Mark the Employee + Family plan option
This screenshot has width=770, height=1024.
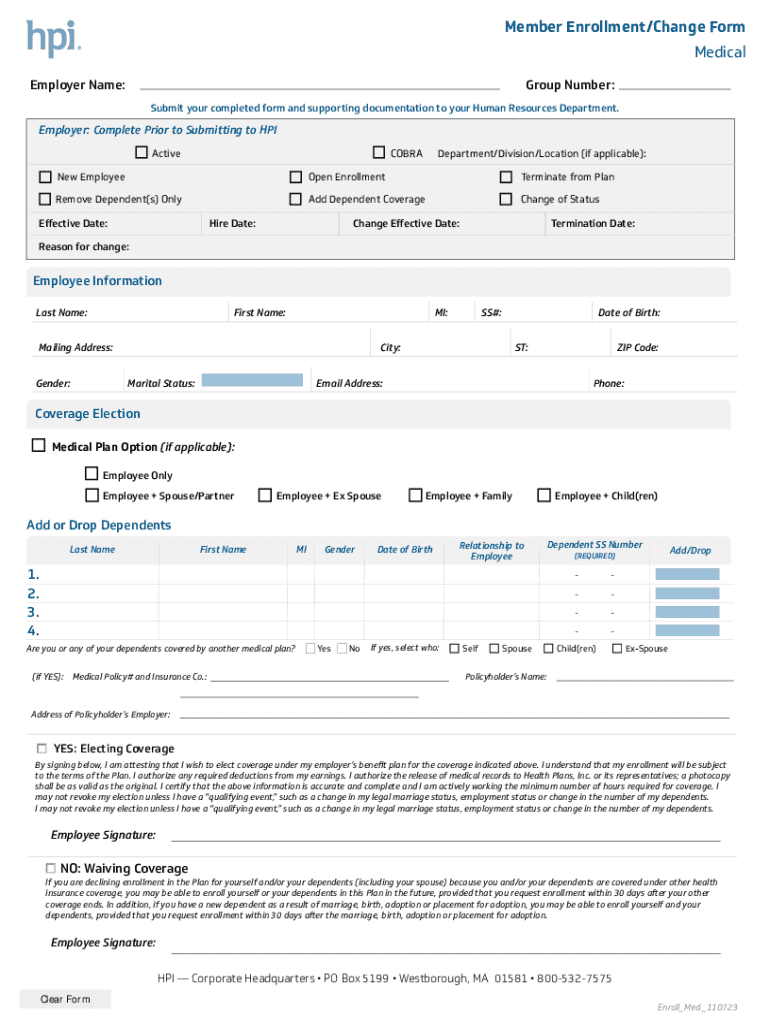(415, 495)
